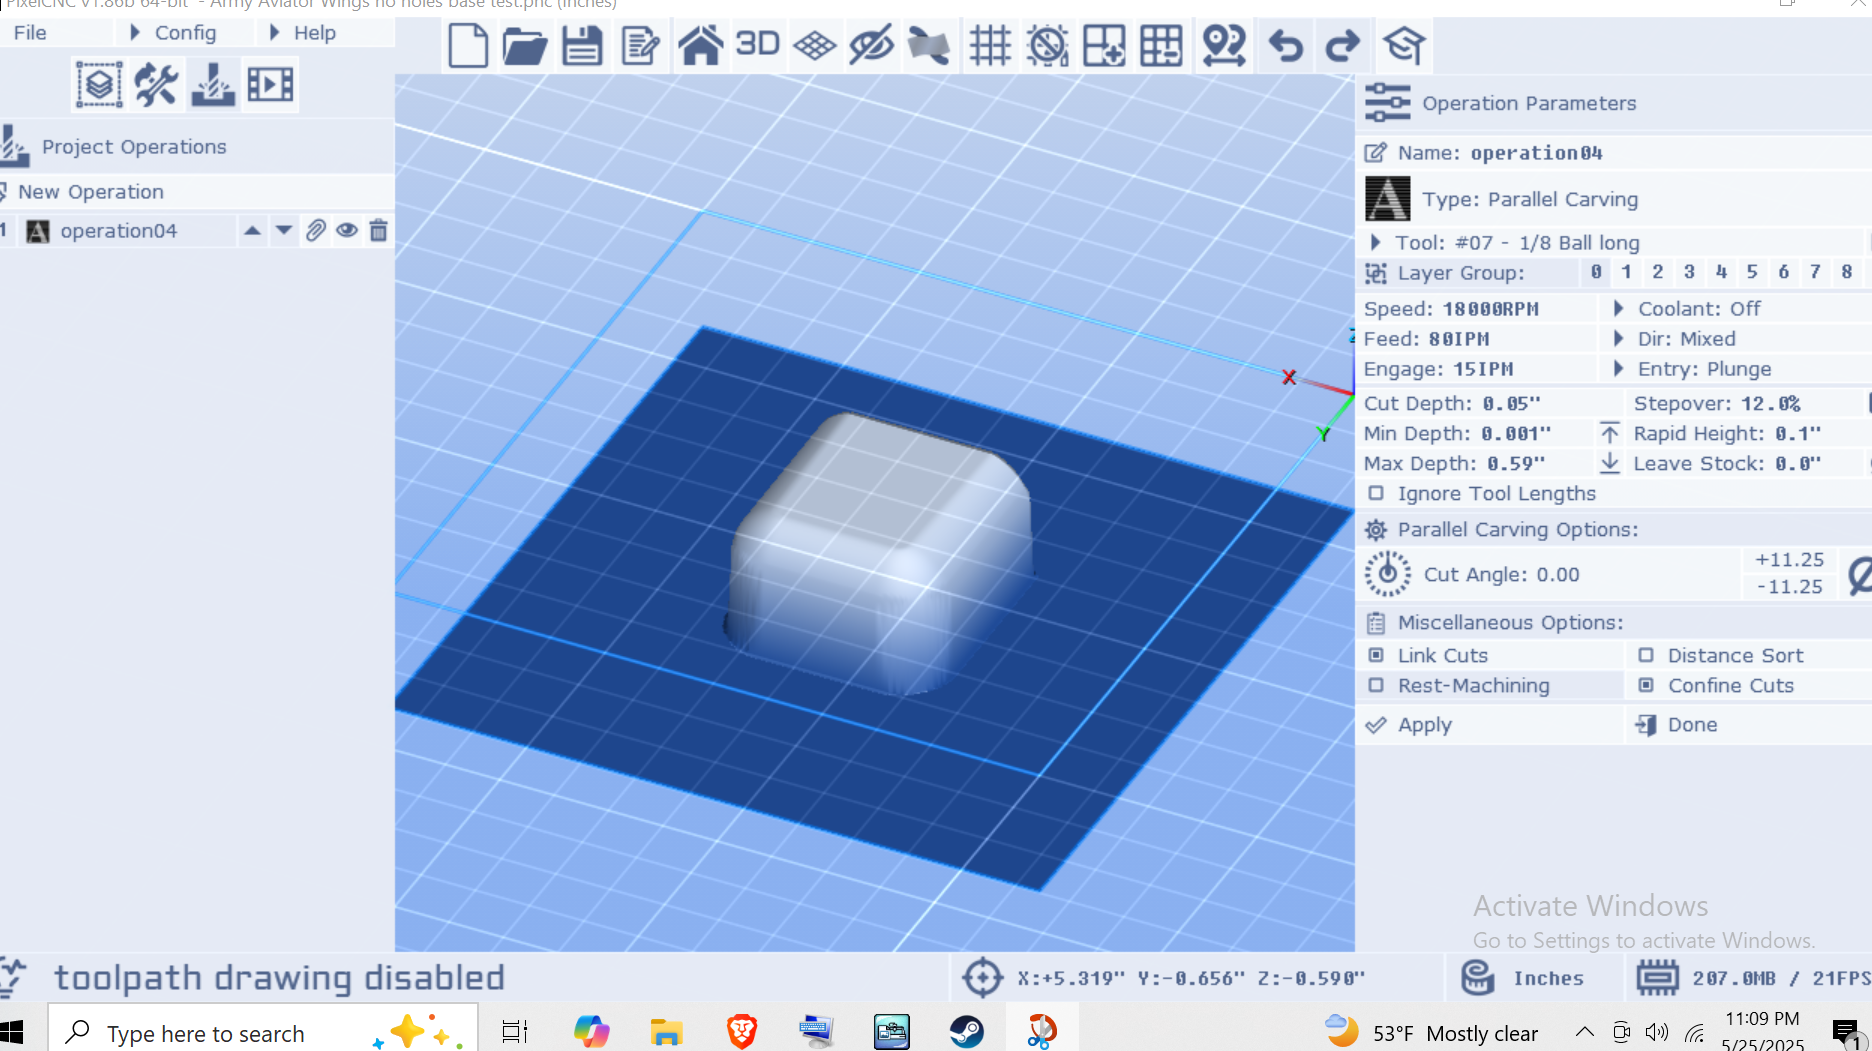
Task: Toggle operation04 visibility eye icon
Action: click(347, 231)
